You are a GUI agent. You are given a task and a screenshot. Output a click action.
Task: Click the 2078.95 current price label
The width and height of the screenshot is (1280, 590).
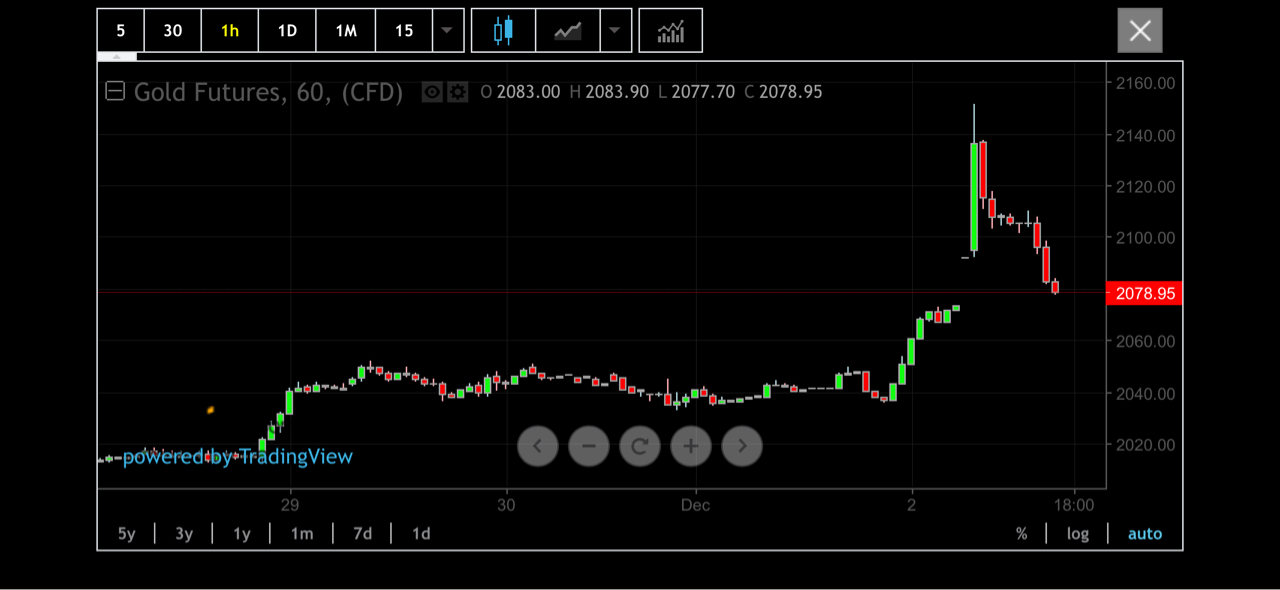(1145, 293)
